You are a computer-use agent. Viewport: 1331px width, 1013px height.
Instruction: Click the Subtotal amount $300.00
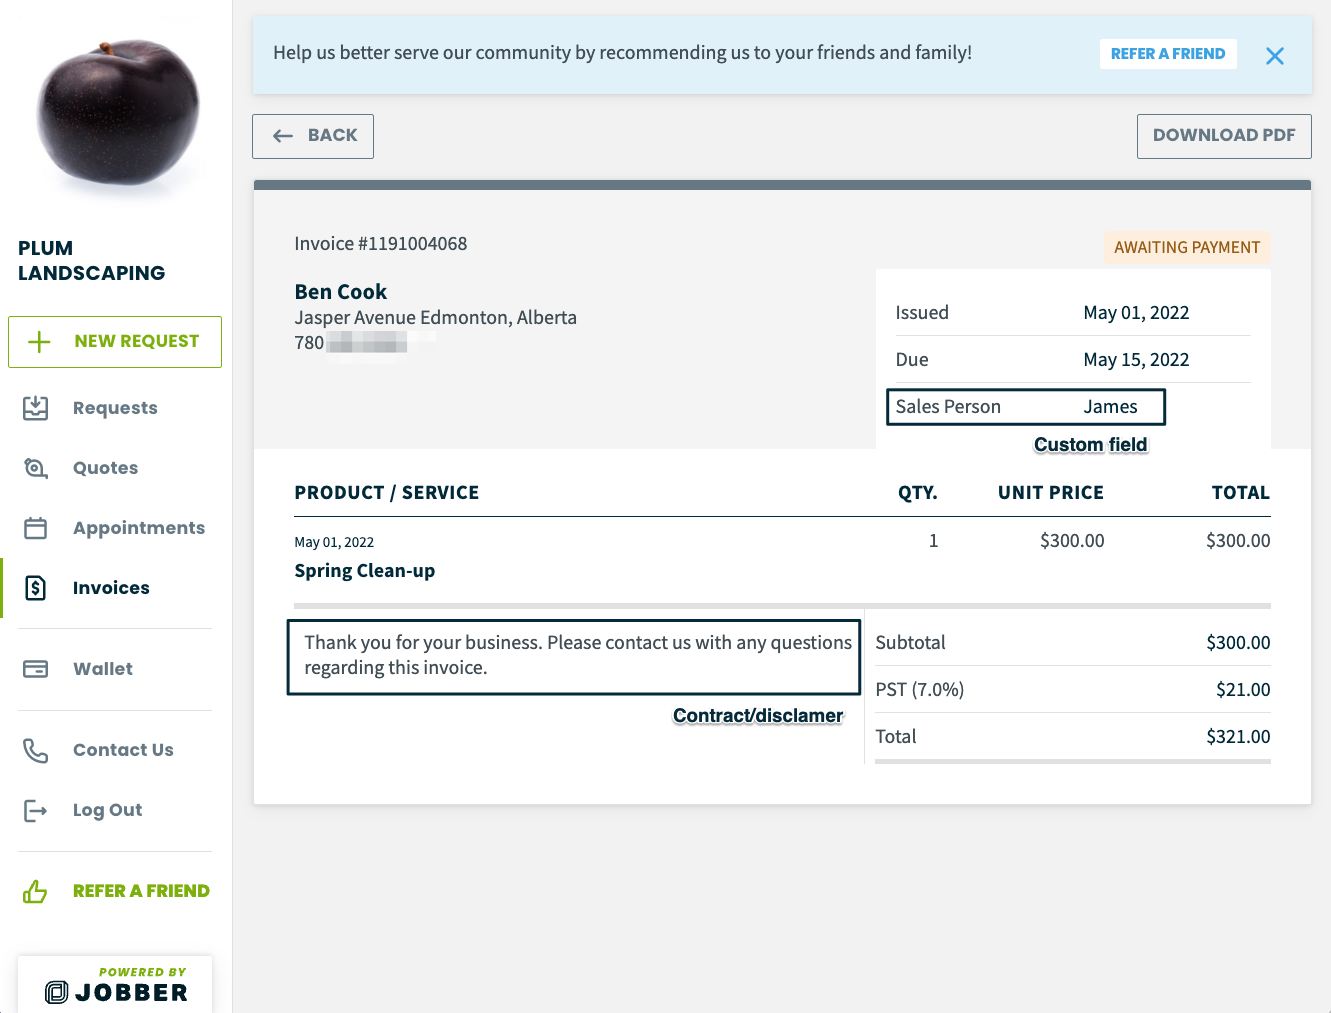pos(1238,643)
